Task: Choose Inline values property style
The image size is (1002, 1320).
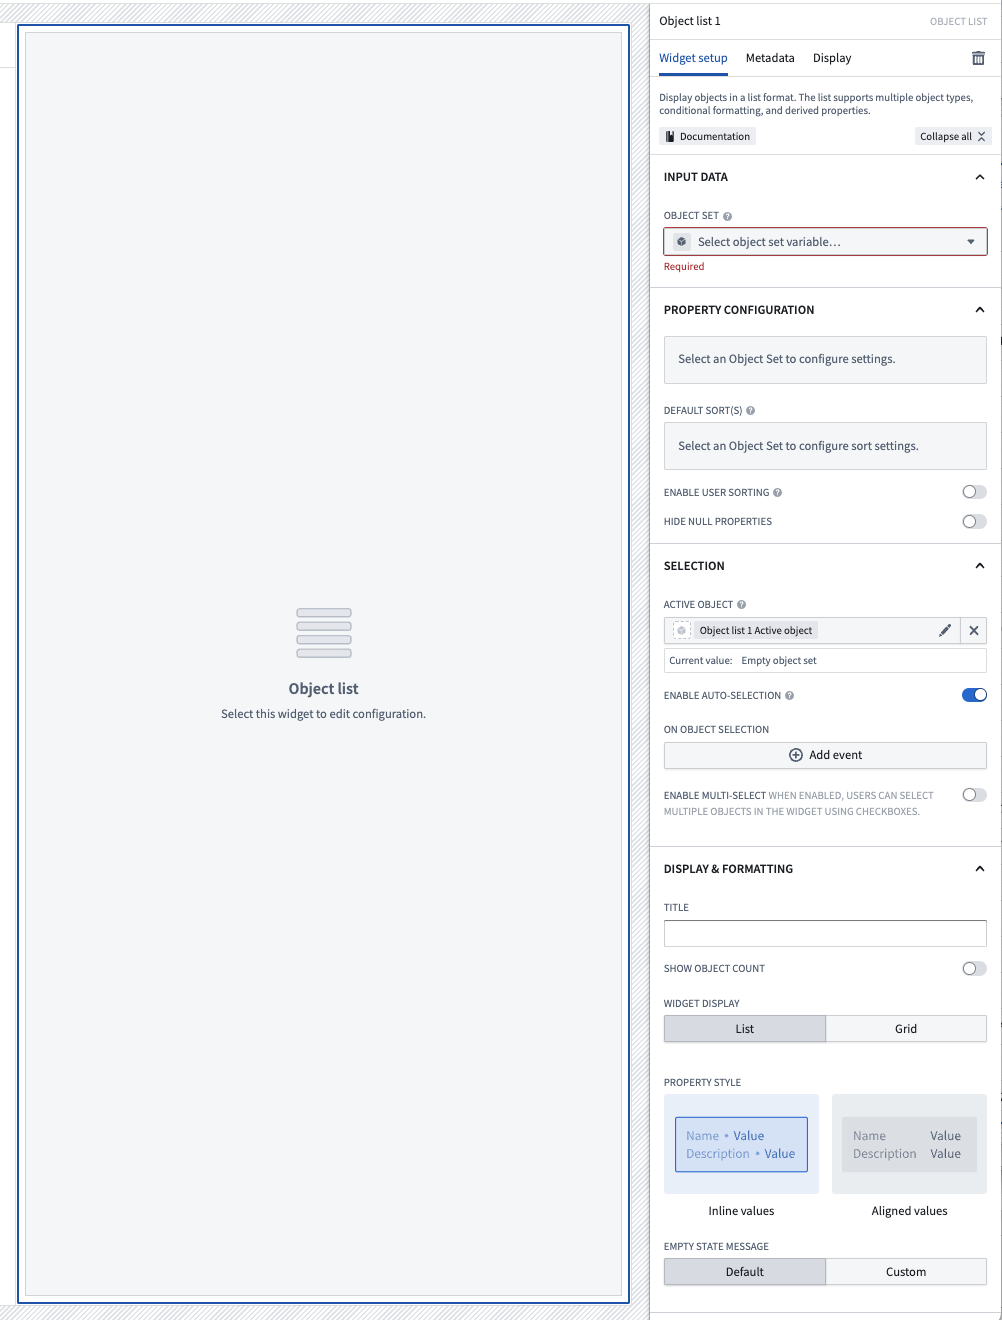Action: click(741, 1144)
